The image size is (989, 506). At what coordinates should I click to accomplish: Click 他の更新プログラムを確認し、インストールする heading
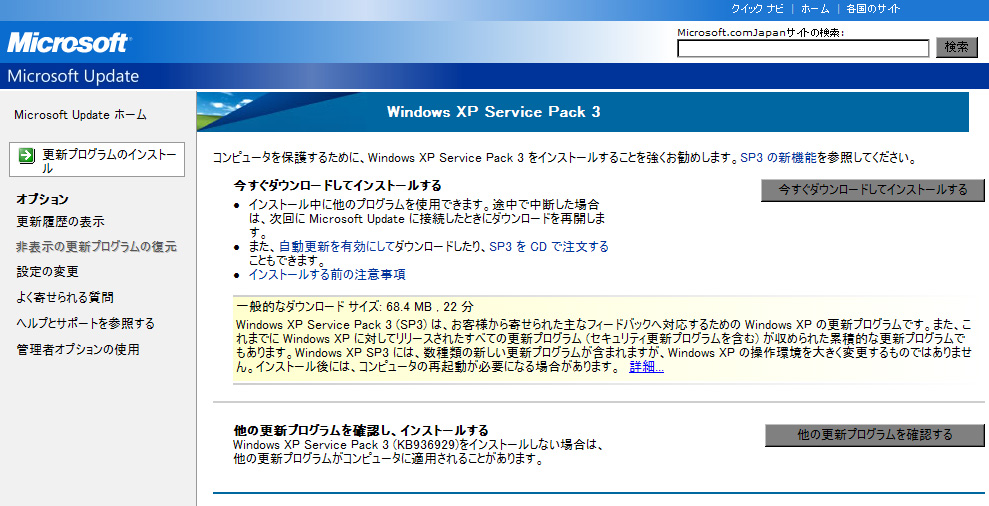pos(361,430)
